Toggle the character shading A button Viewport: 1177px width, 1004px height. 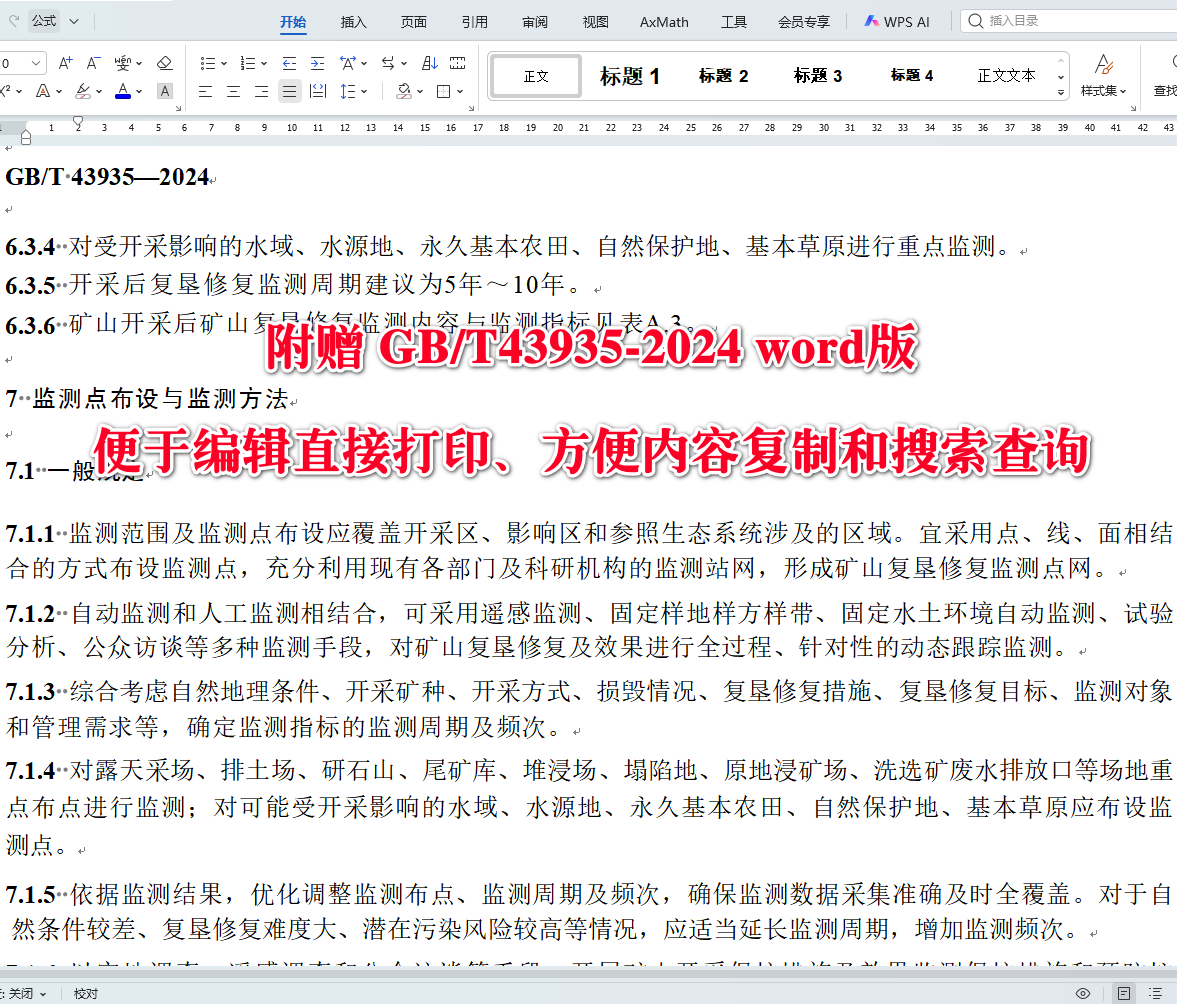pyautogui.click(x=165, y=91)
